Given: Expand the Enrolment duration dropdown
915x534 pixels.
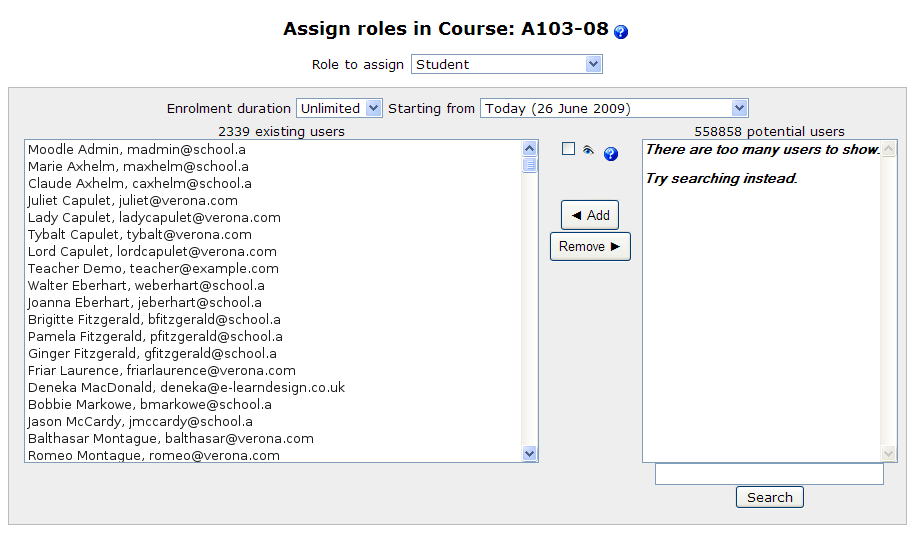Looking at the screenshot, I should pyautogui.click(x=339, y=108).
